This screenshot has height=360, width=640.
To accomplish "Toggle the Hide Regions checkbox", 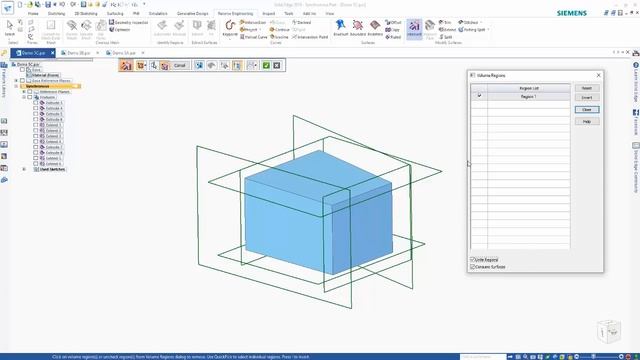I will click(x=473, y=260).
